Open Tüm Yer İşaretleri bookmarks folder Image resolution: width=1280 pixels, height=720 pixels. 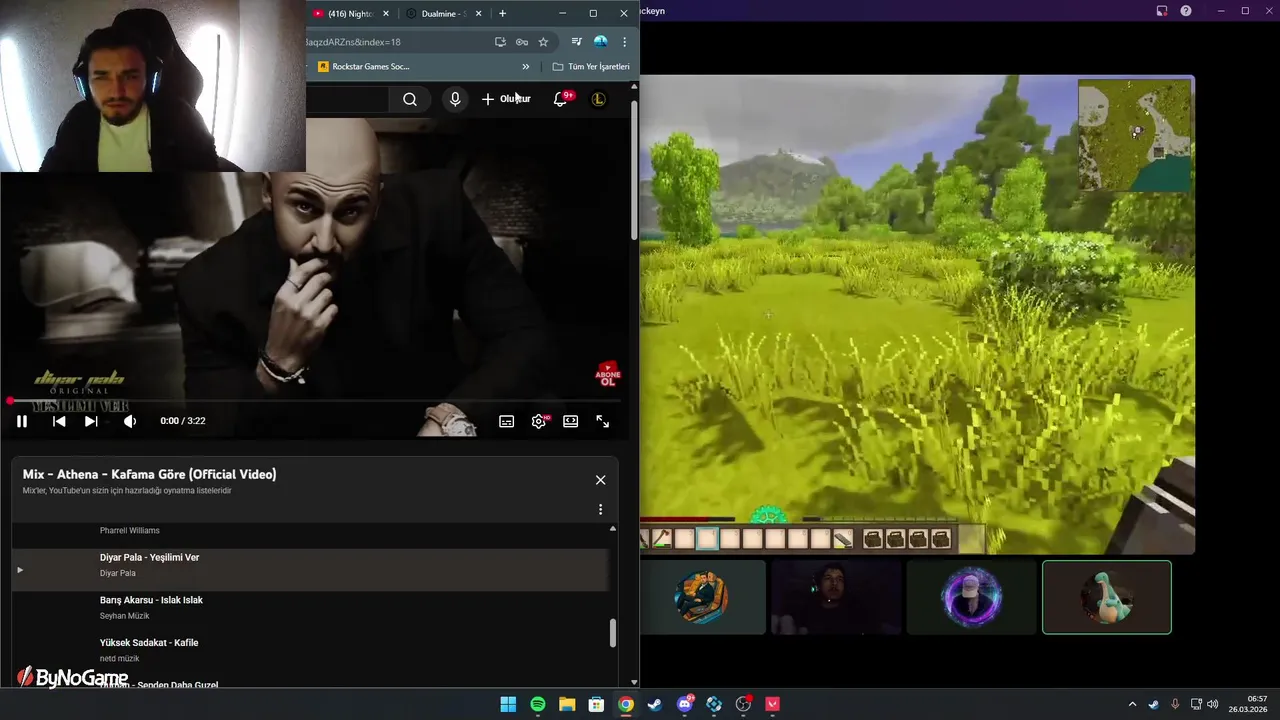click(591, 67)
